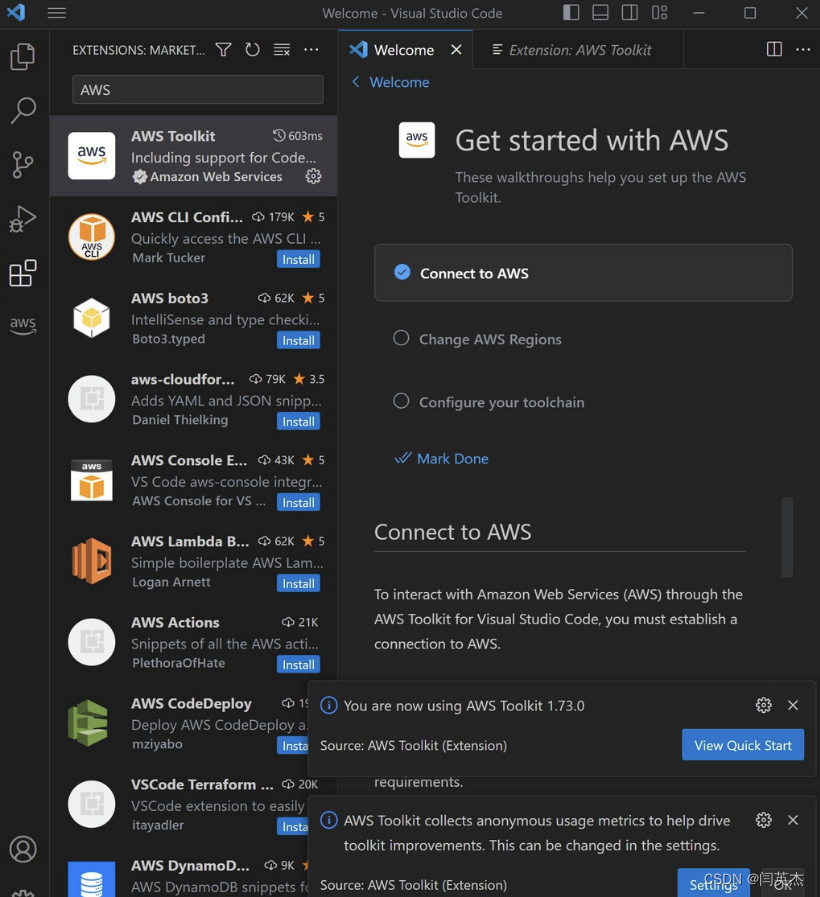Viewport: 820px width, 897px height.
Task: Open the Explorer view in activity bar
Action: click(x=23, y=57)
